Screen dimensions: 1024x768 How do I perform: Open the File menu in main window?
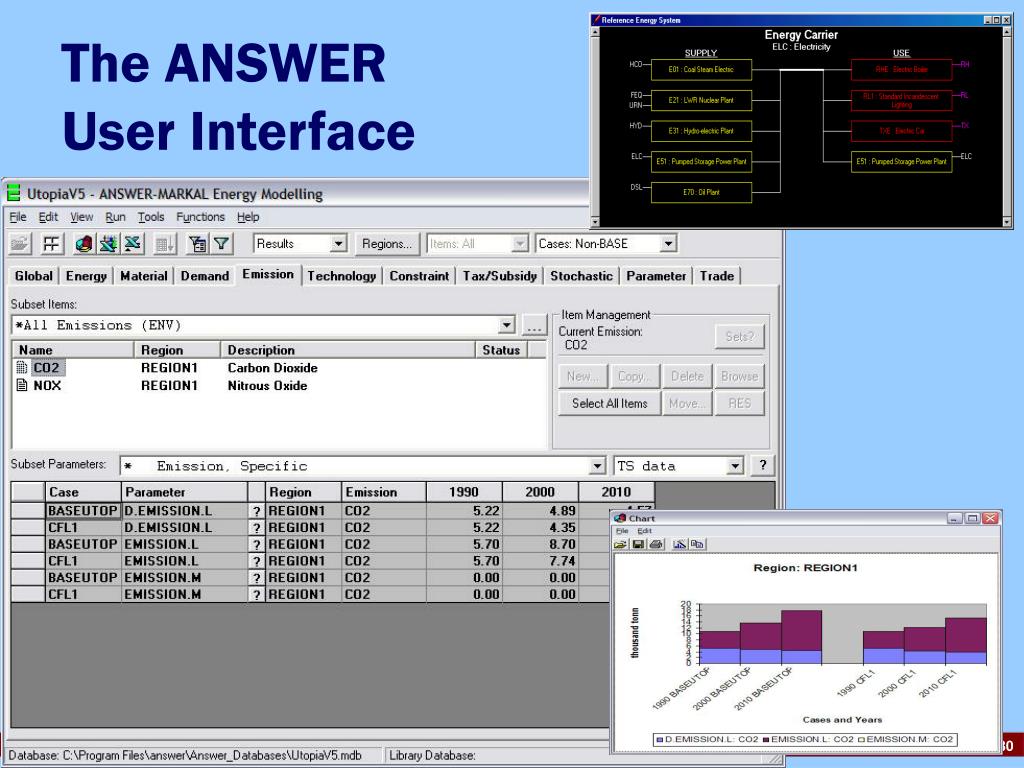[18, 217]
